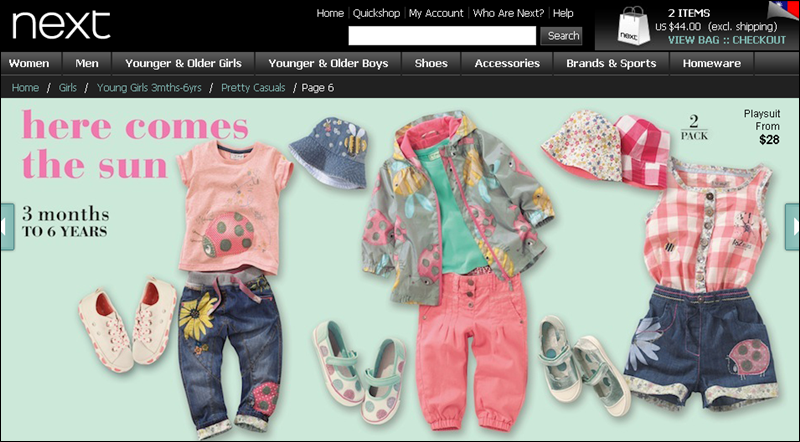Click the Next logo
This screenshot has height=442, width=800.
tap(61, 24)
